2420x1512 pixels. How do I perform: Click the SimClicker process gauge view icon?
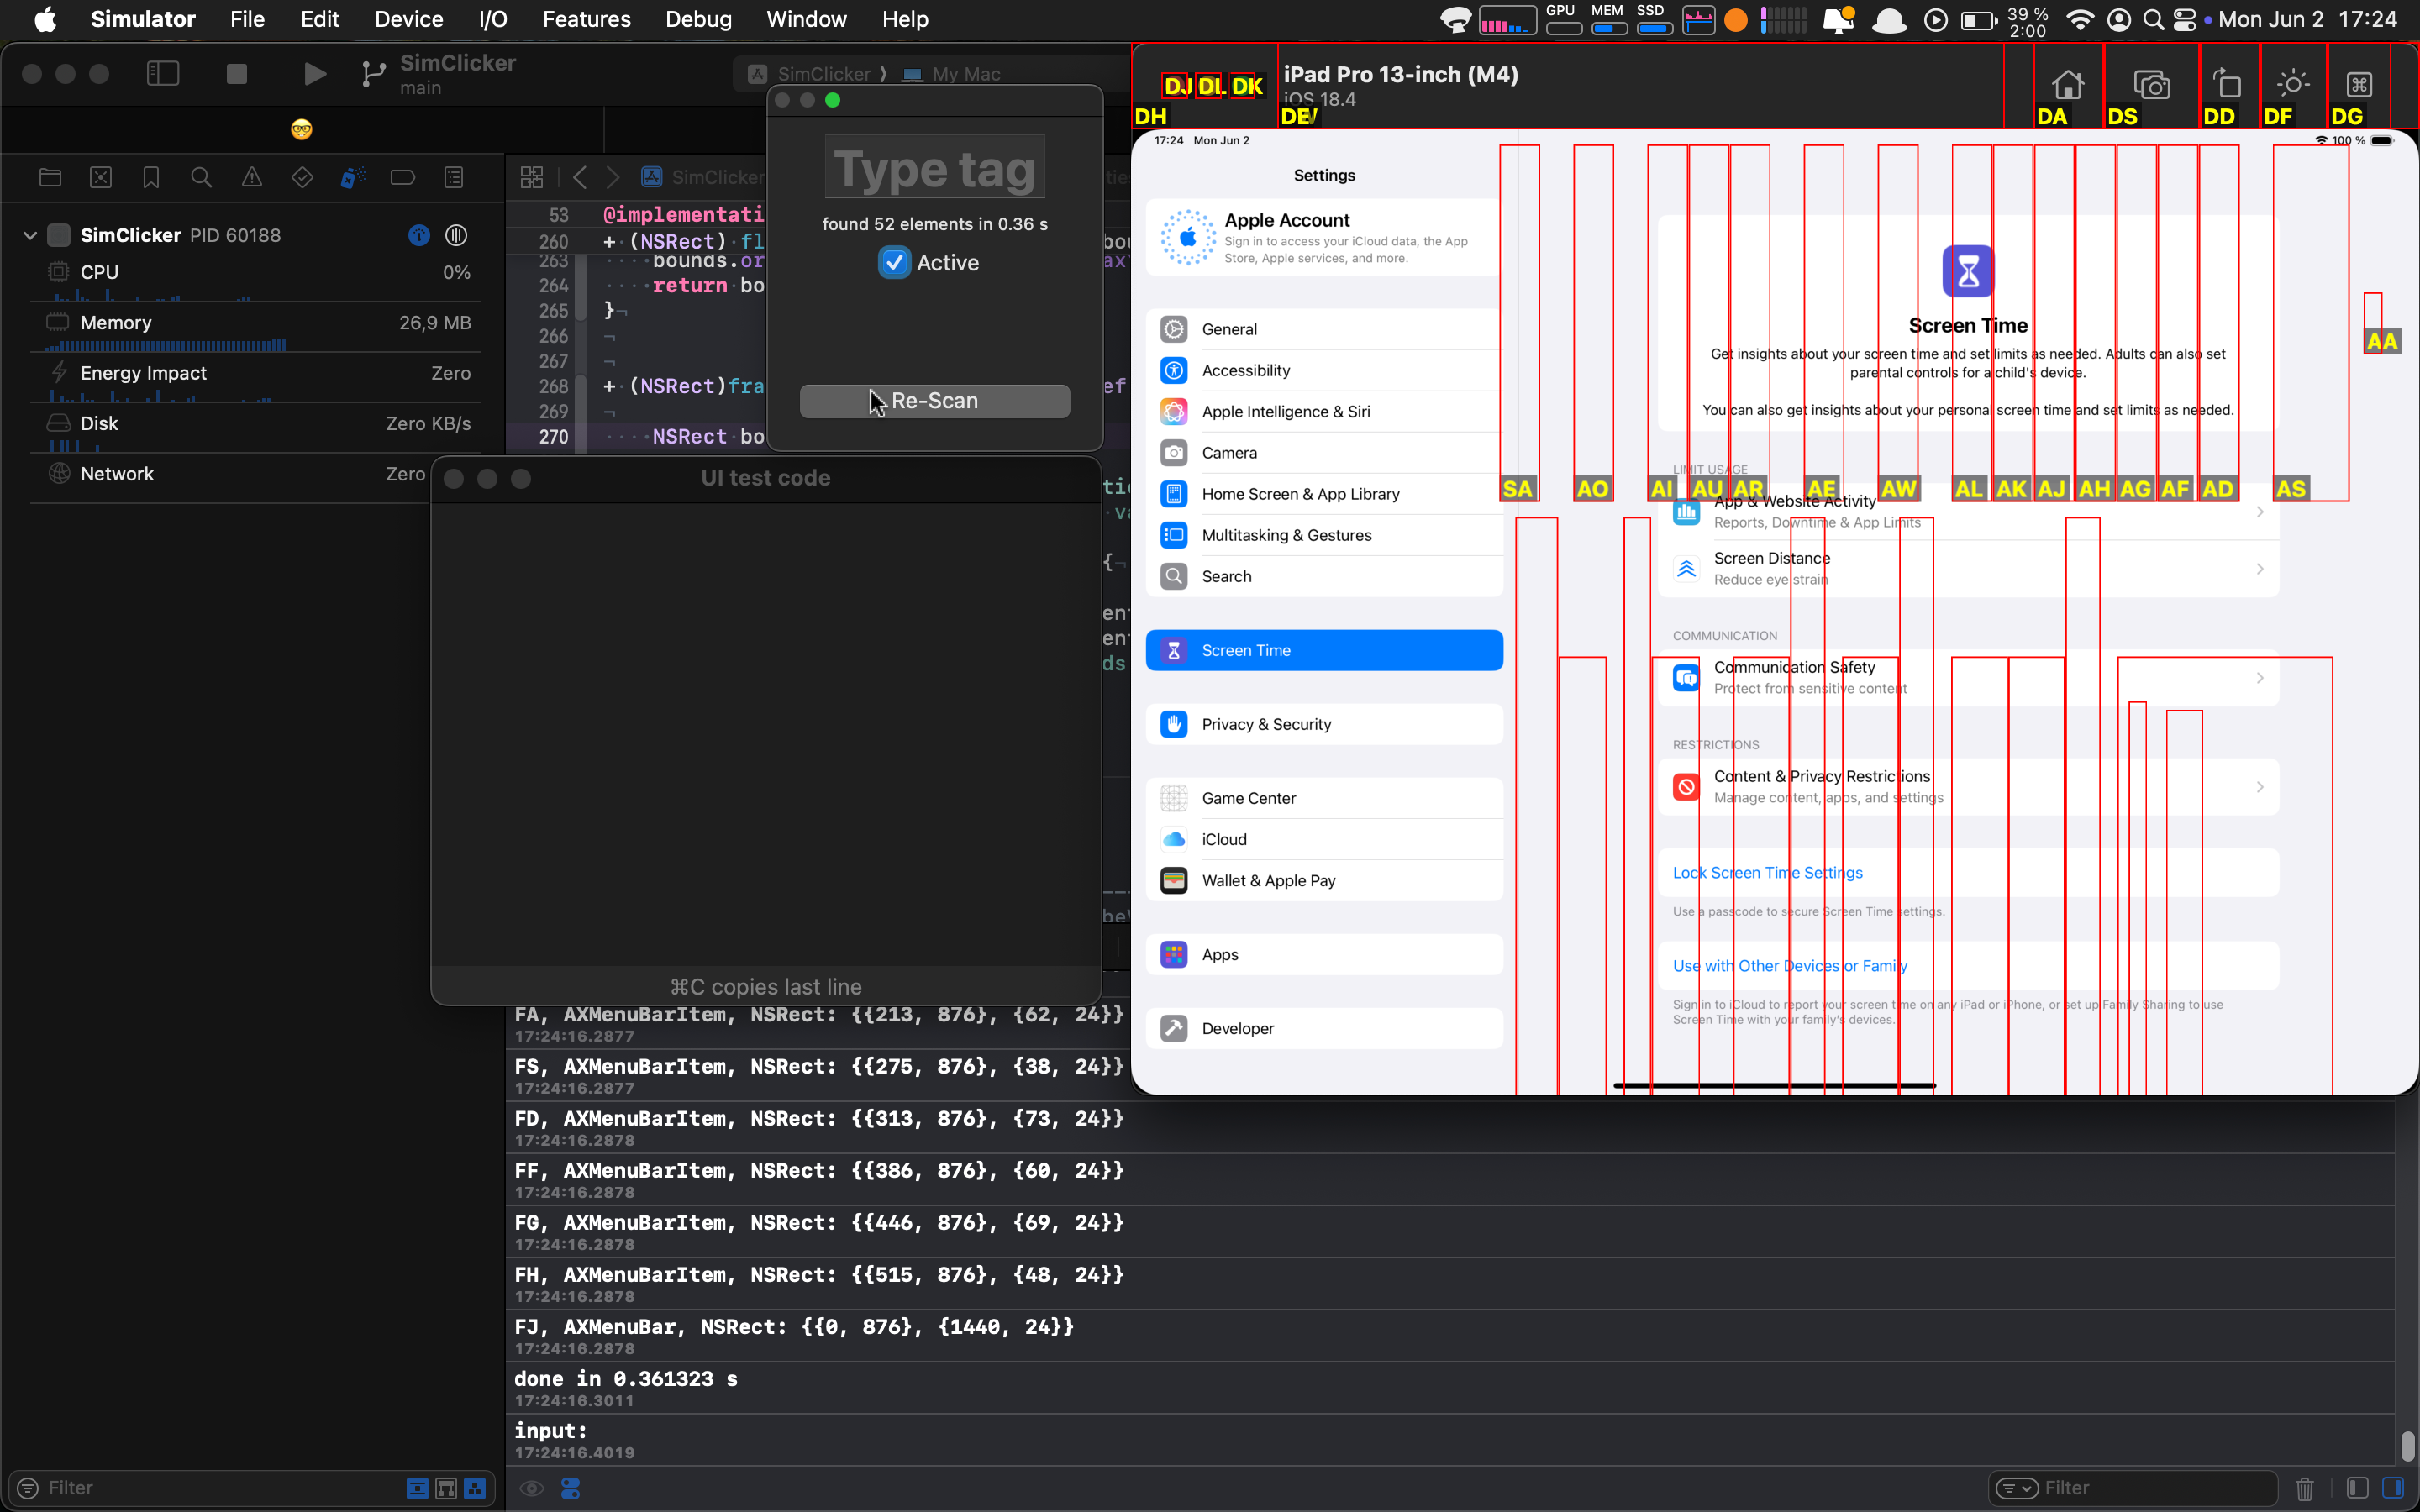(456, 235)
